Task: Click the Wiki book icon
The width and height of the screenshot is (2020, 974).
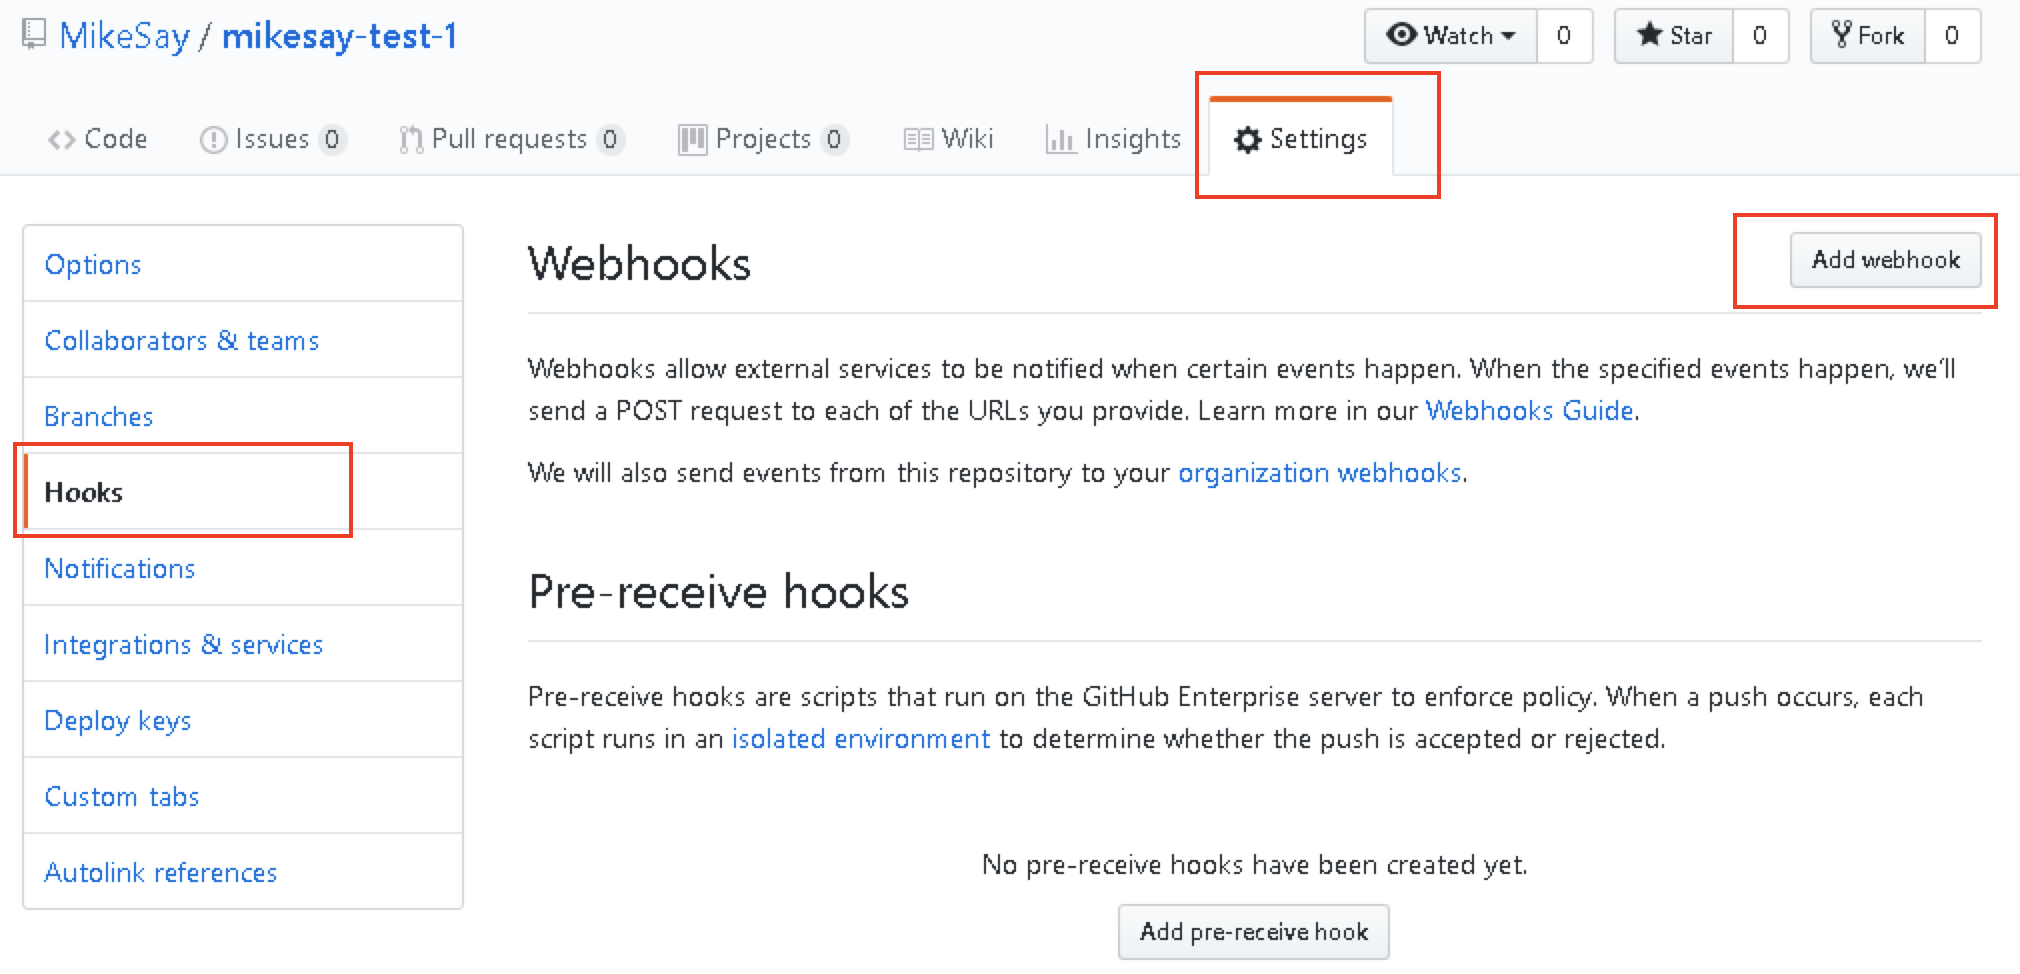Action: point(918,140)
